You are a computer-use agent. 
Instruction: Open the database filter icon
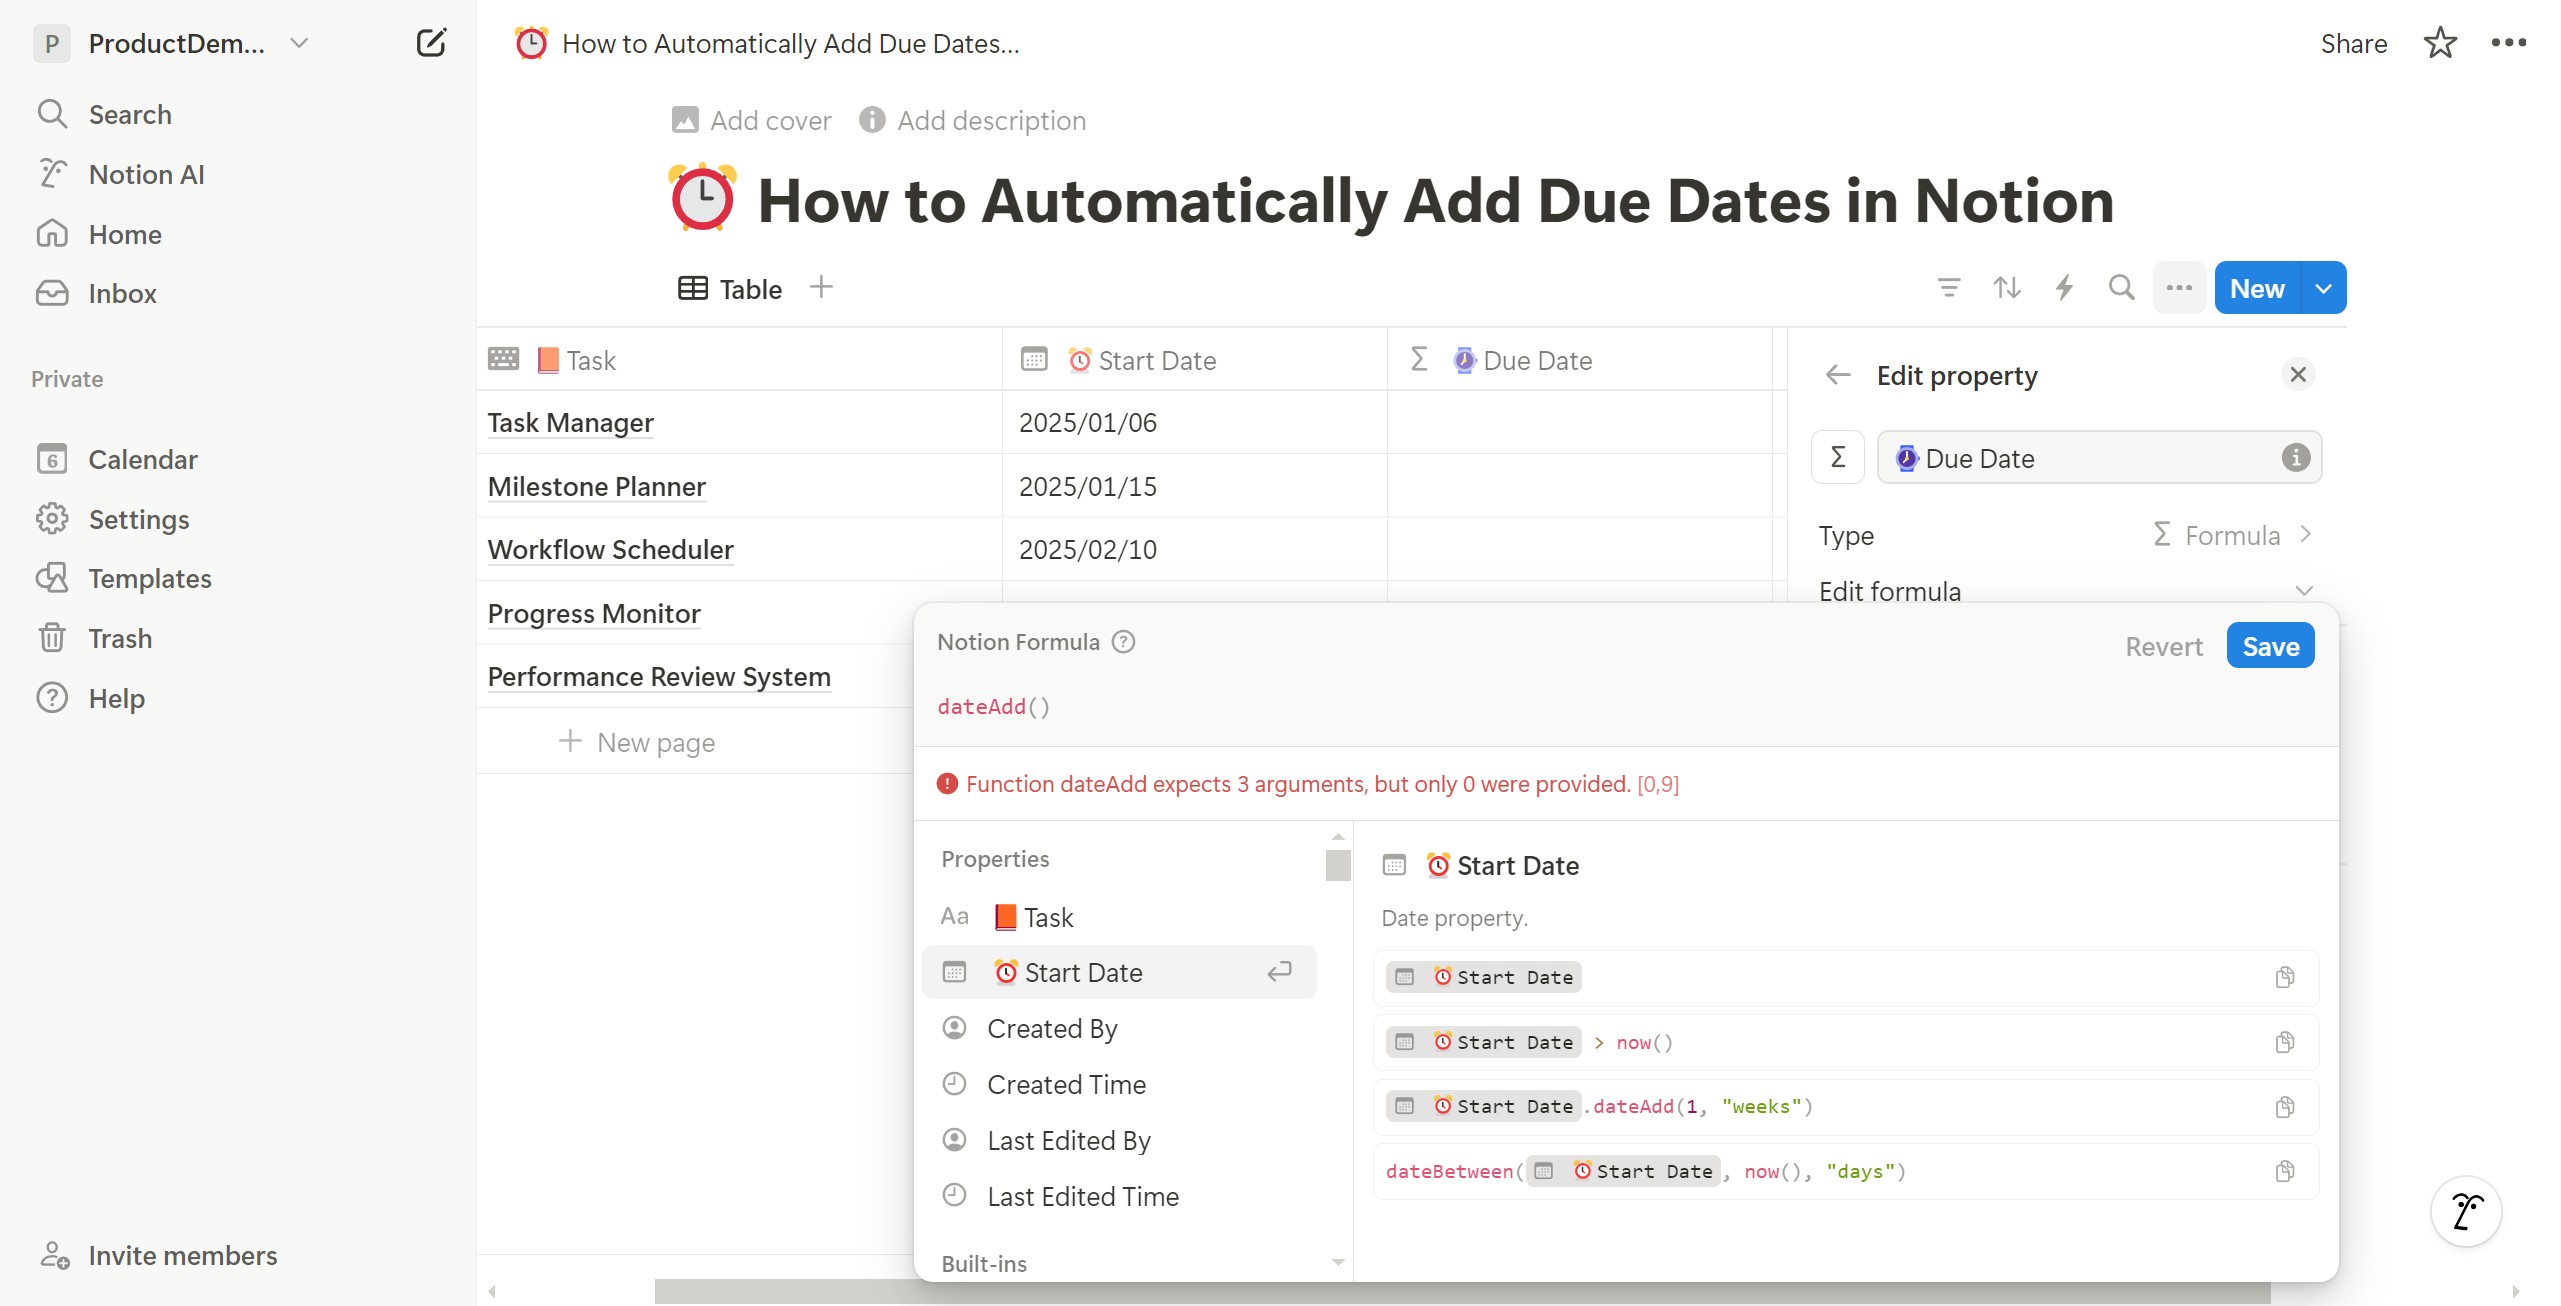point(1948,288)
